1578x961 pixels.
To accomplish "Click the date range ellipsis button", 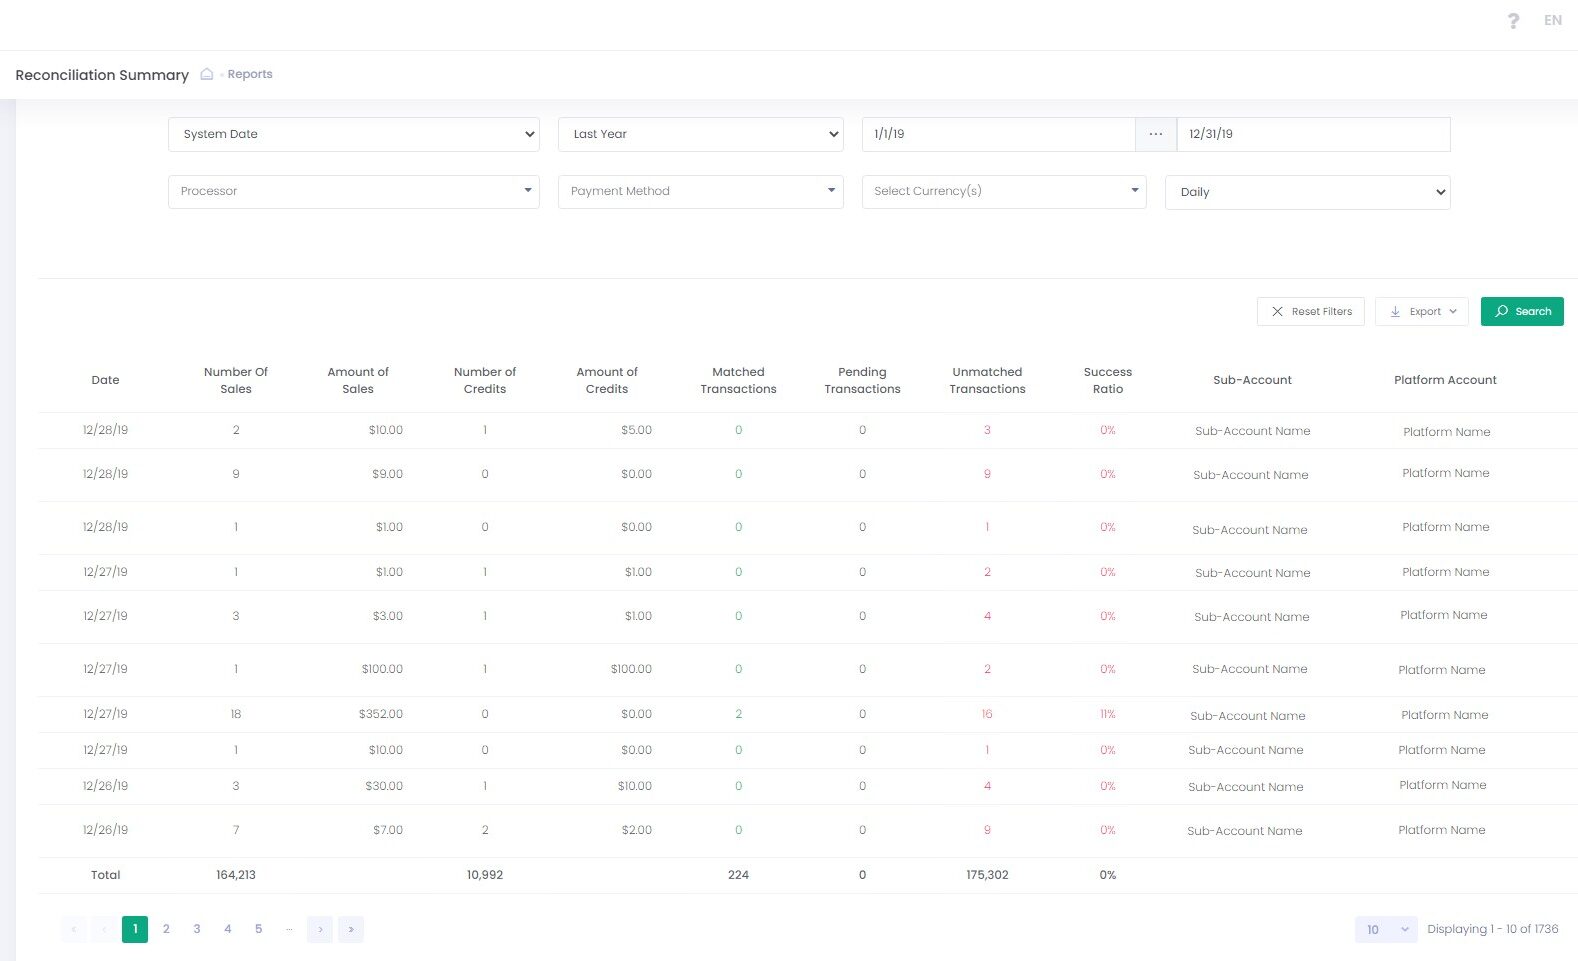I will pyautogui.click(x=1155, y=134).
